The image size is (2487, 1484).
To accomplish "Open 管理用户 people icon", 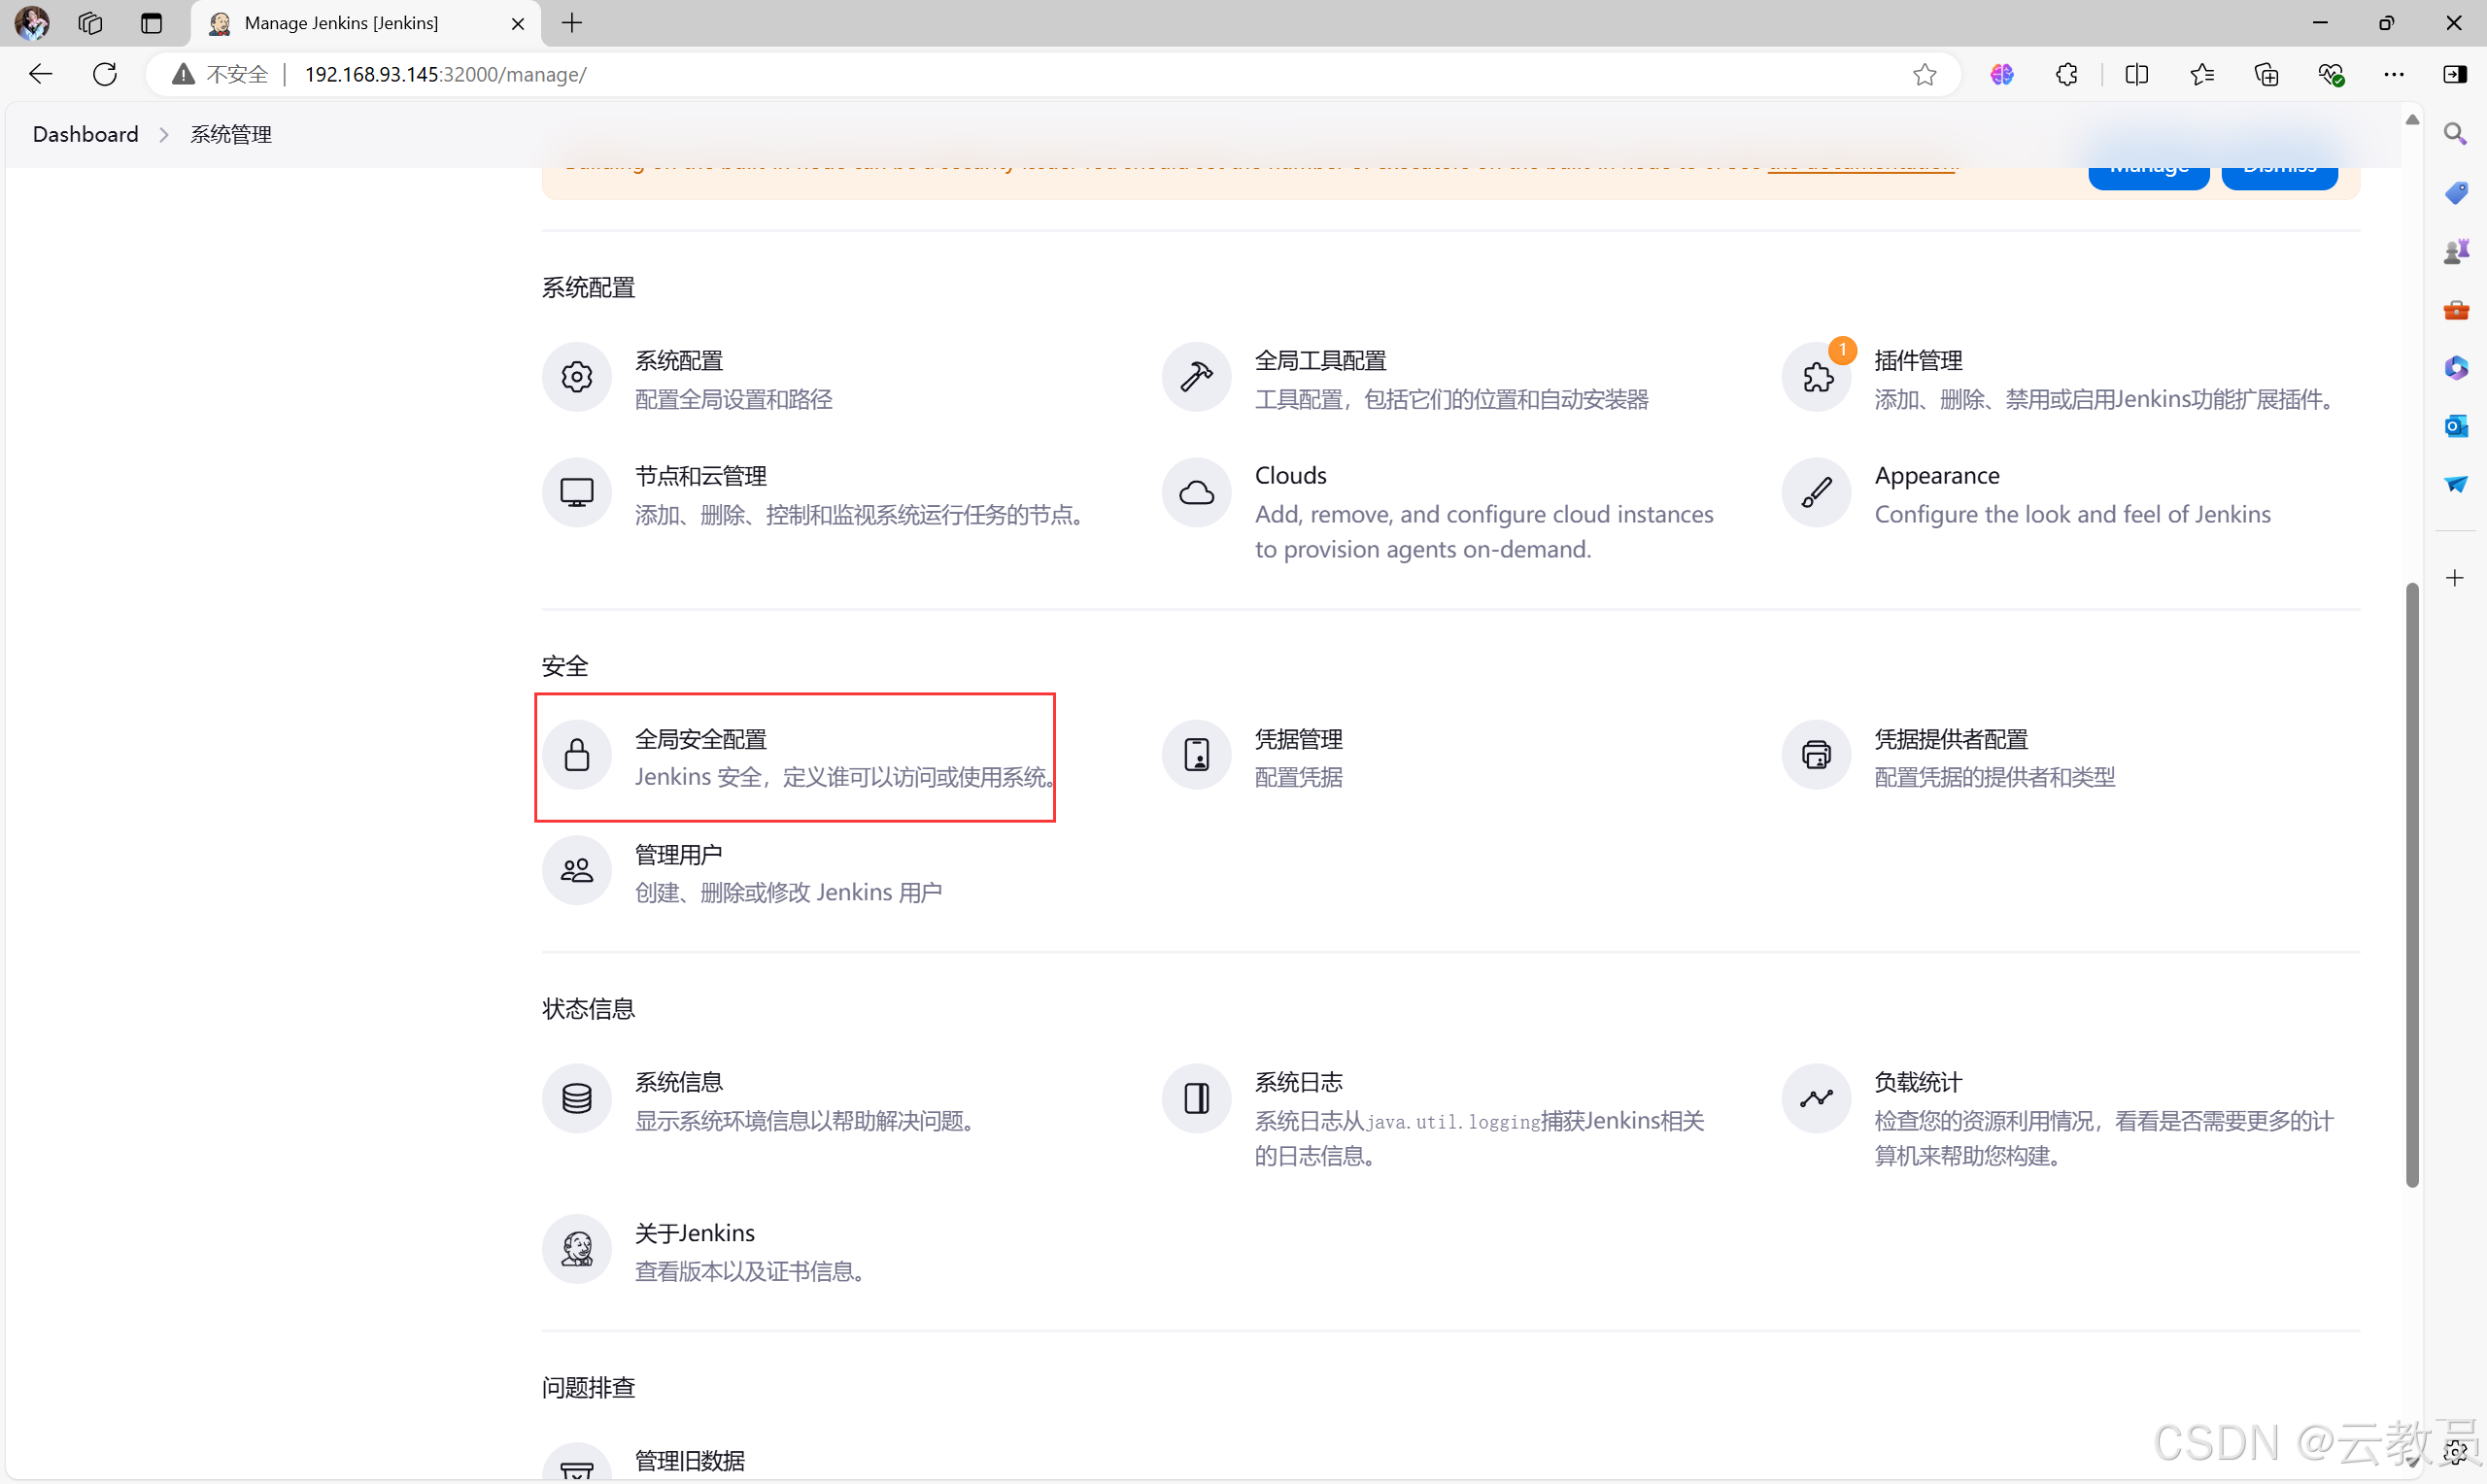I will [576, 870].
